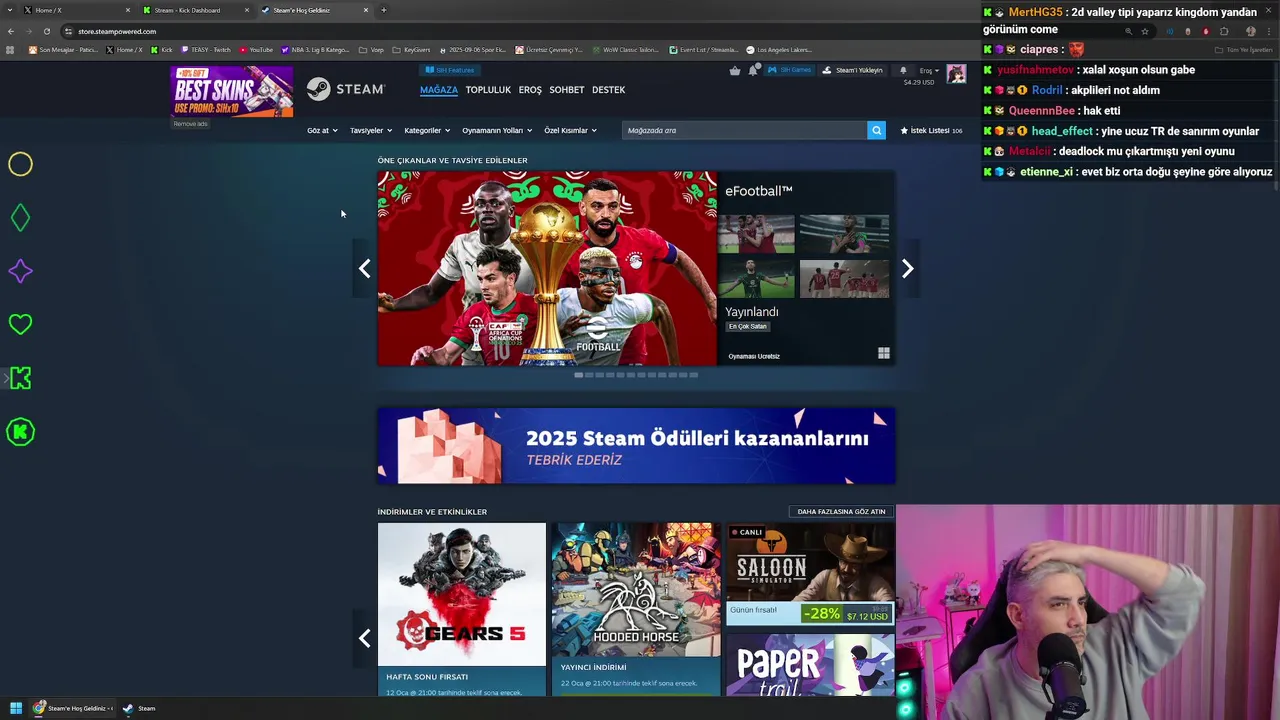Select the DESTEK menu item
The height and width of the screenshot is (720, 1280).
click(x=608, y=90)
